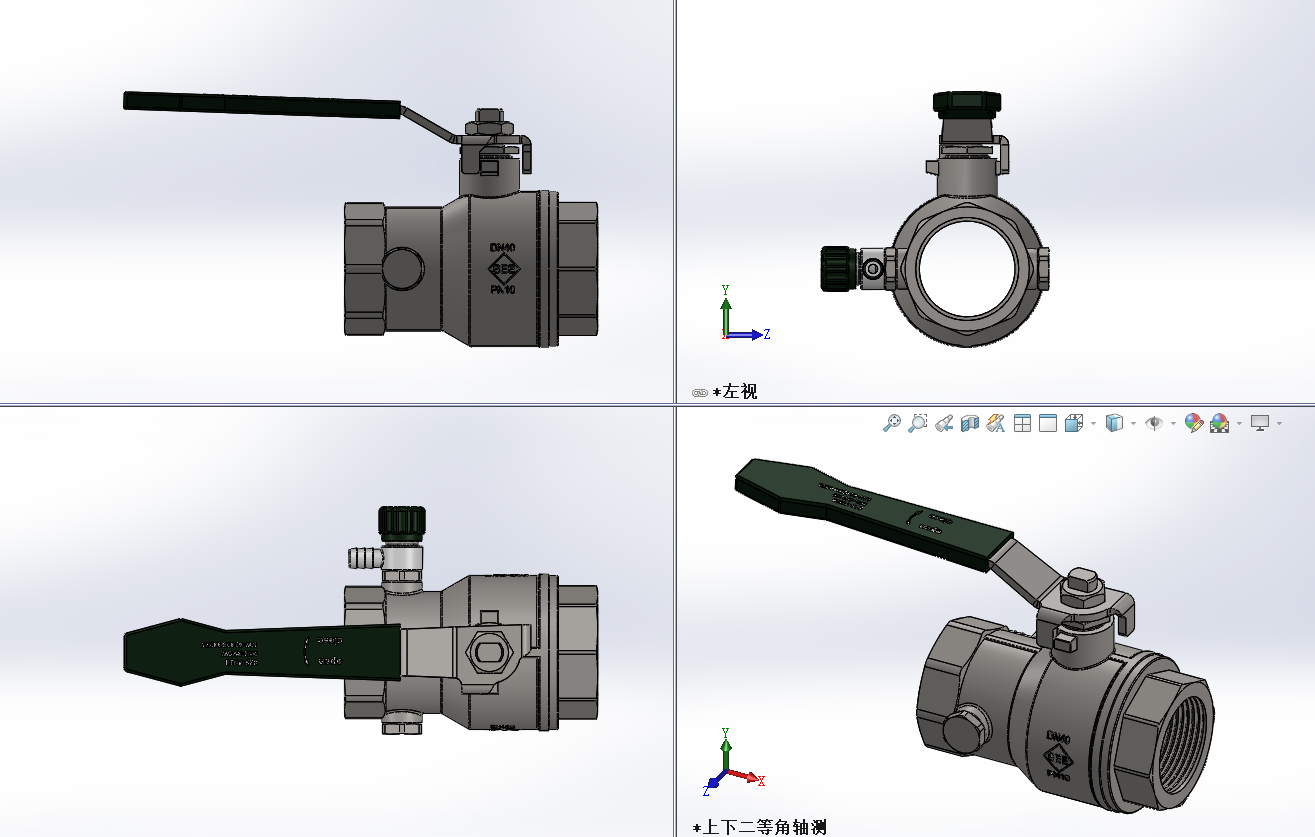Click the 左视 view label
1315x837 pixels.
(740, 392)
